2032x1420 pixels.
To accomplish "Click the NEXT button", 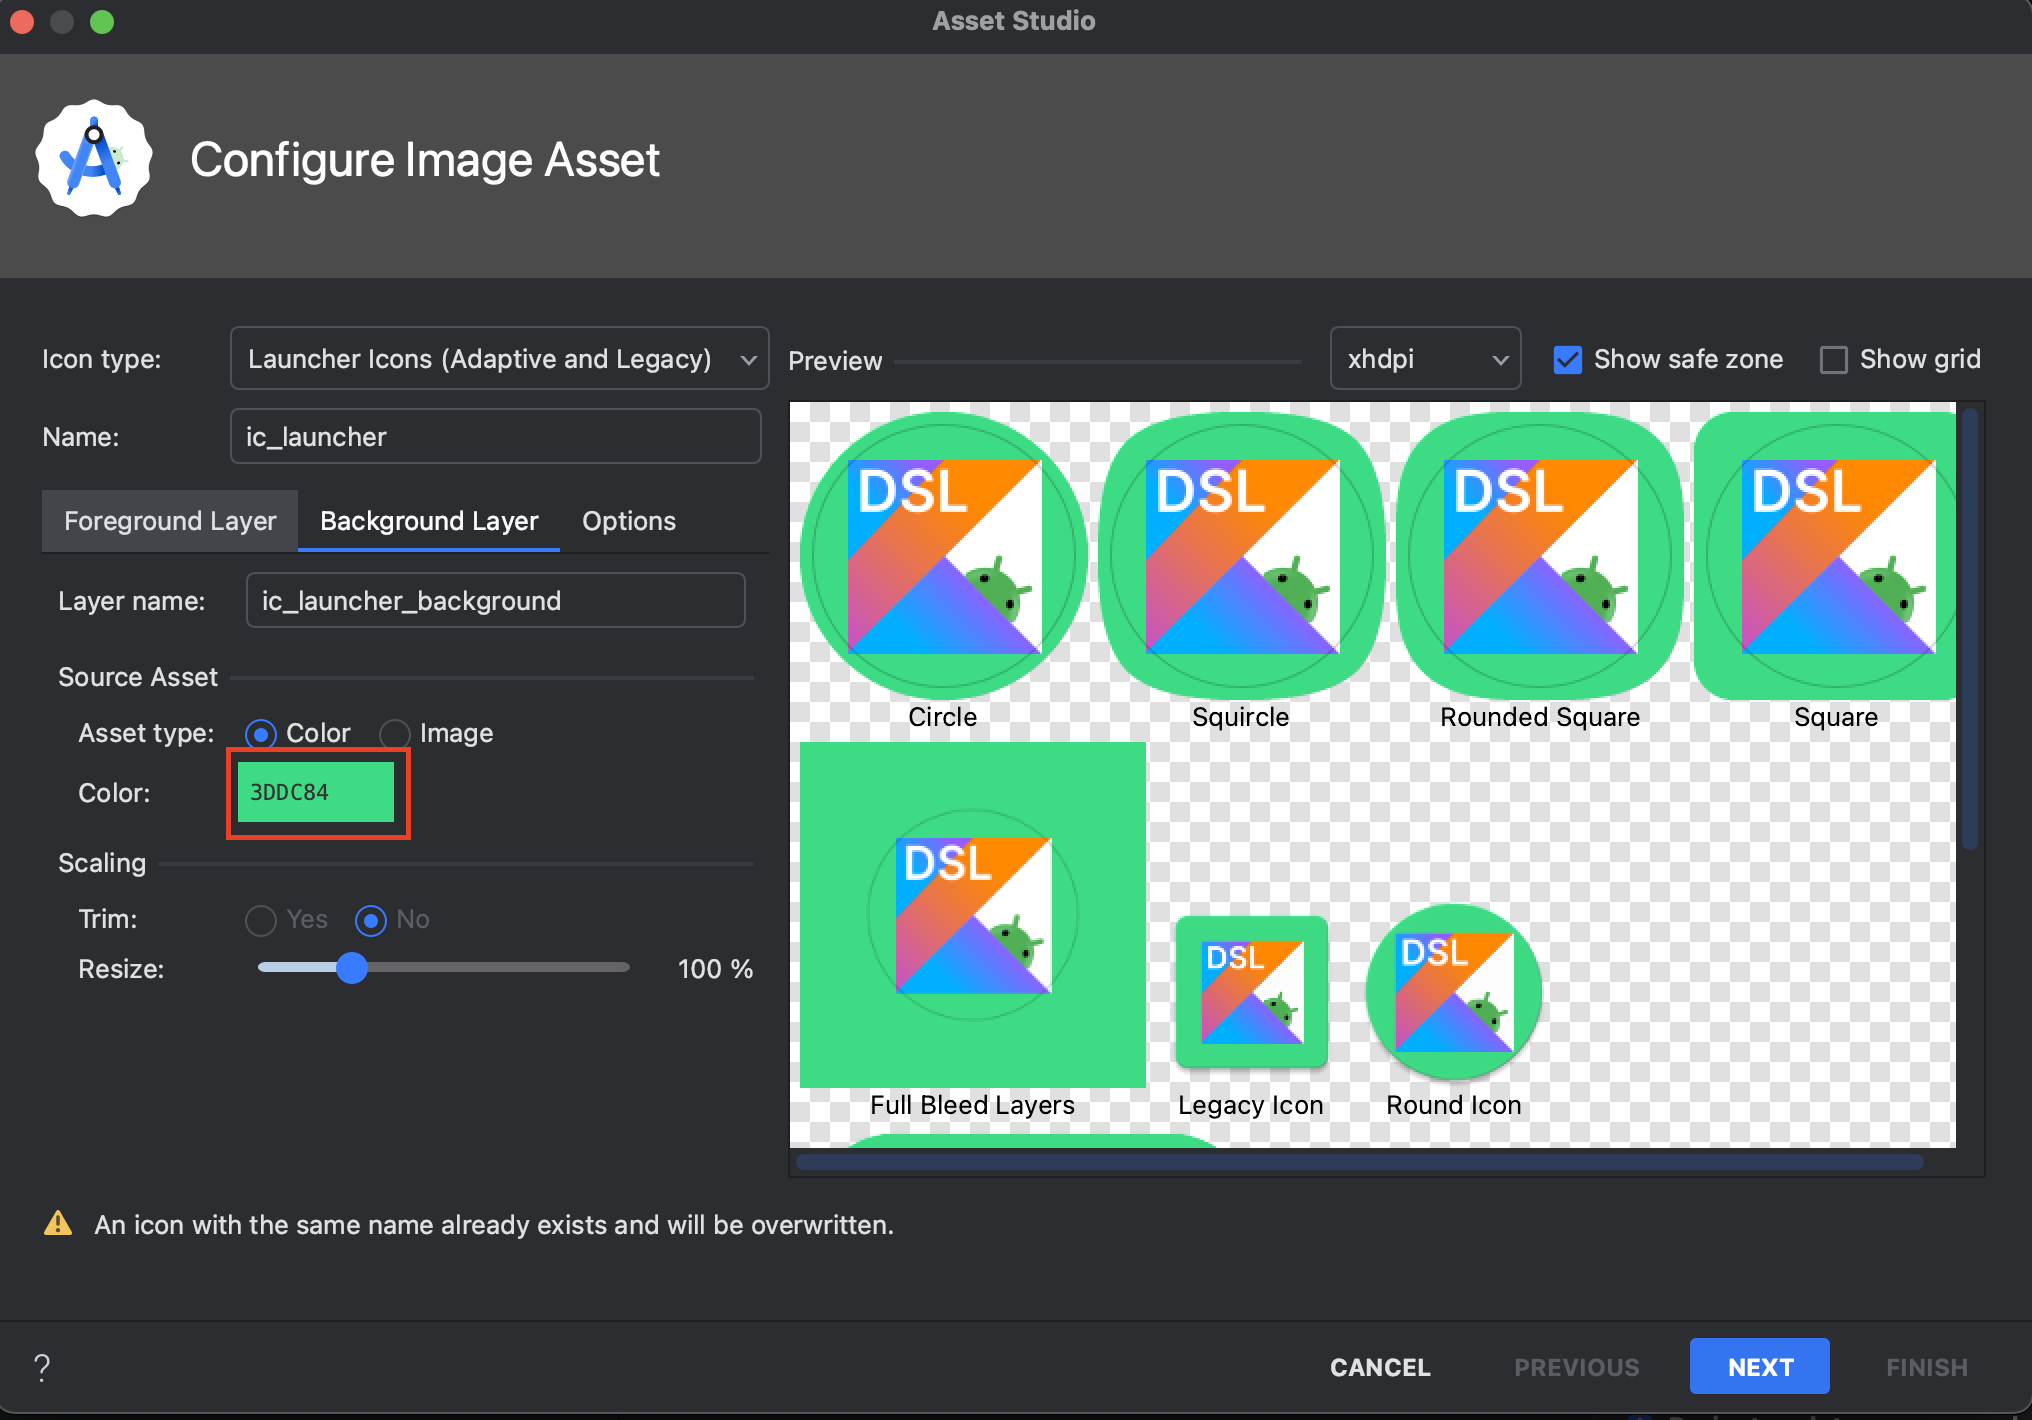I will (1759, 1366).
